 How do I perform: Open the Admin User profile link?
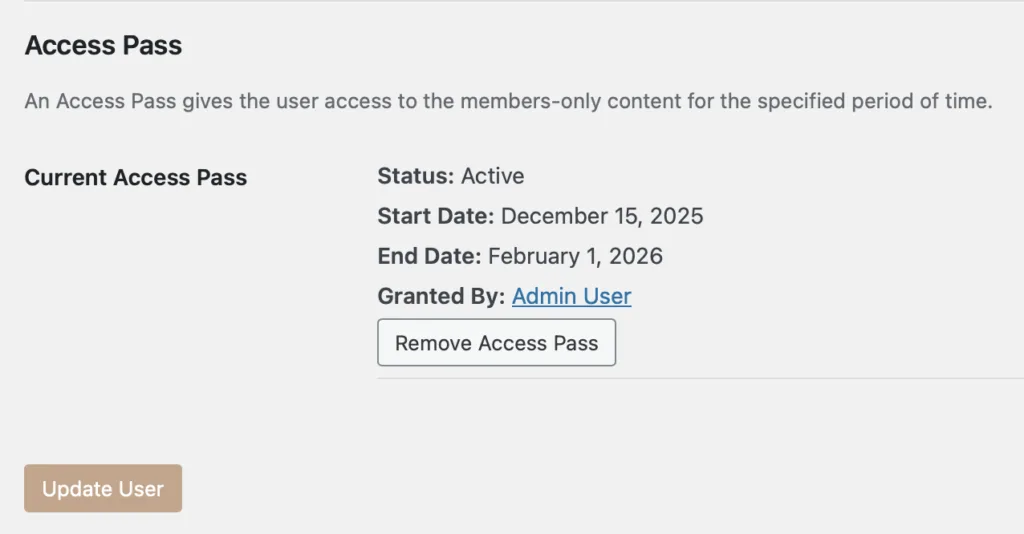(x=571, y=296)
